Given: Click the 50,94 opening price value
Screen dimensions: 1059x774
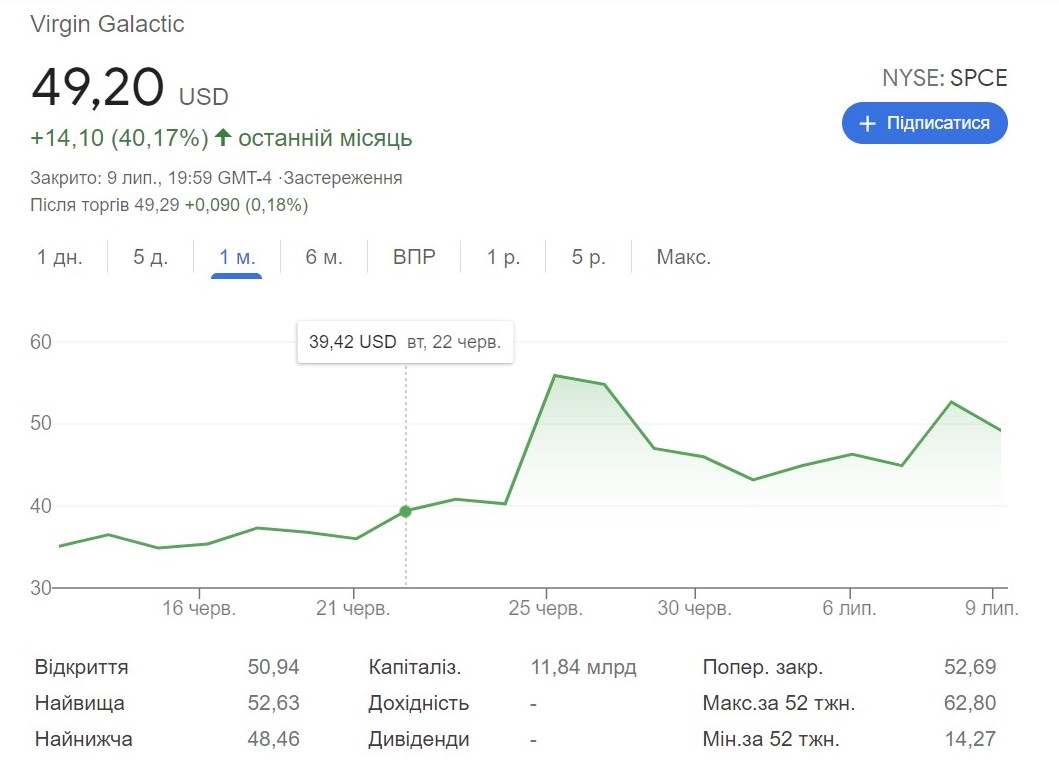Looking at the screenshot, I should (273, 667).
